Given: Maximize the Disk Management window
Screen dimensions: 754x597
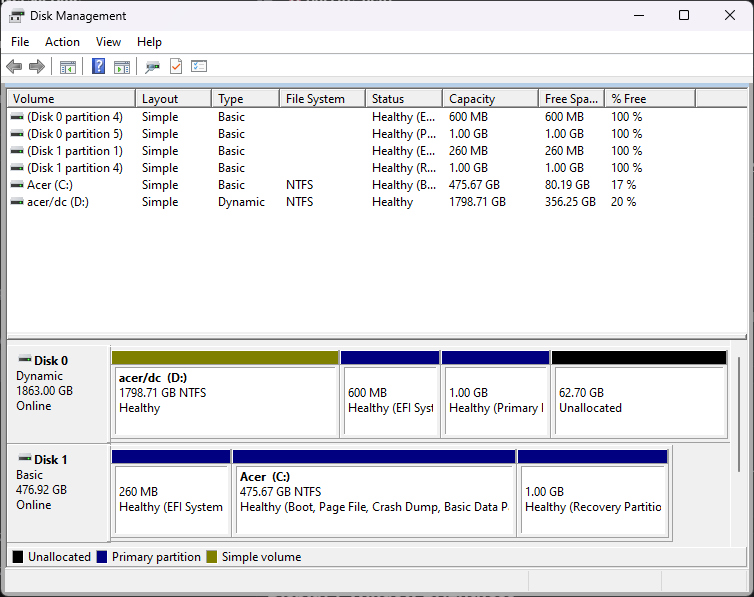Looking at the screenshot, I should (684, 15).
